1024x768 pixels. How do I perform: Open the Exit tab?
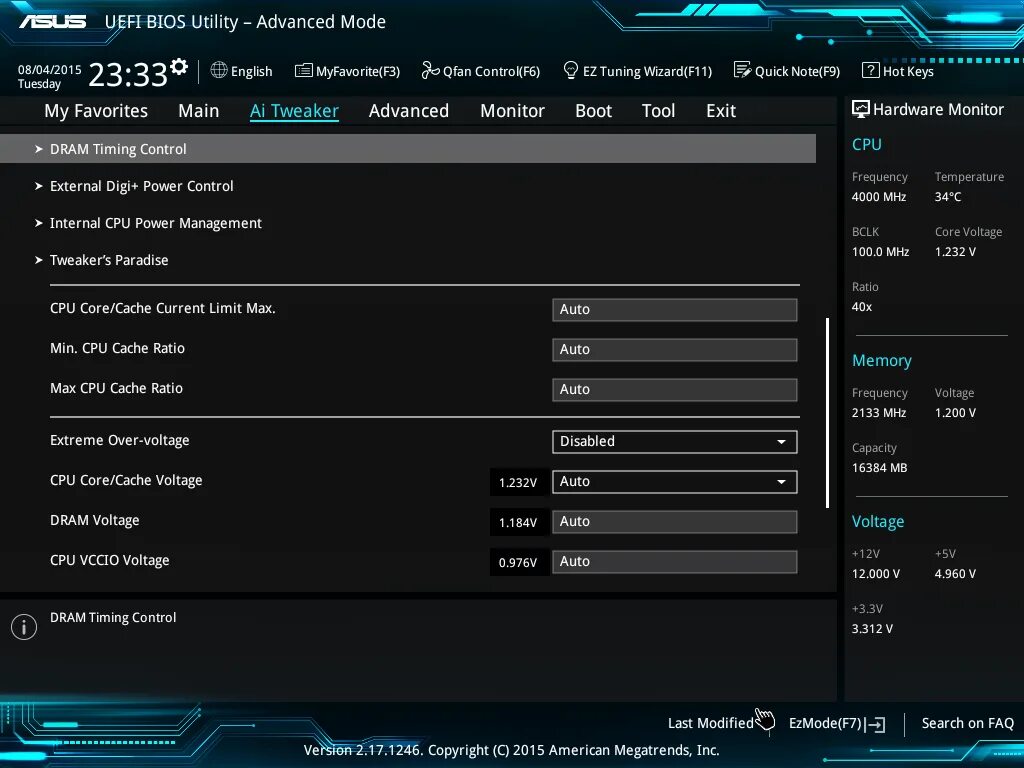click(x=721, y=111)
